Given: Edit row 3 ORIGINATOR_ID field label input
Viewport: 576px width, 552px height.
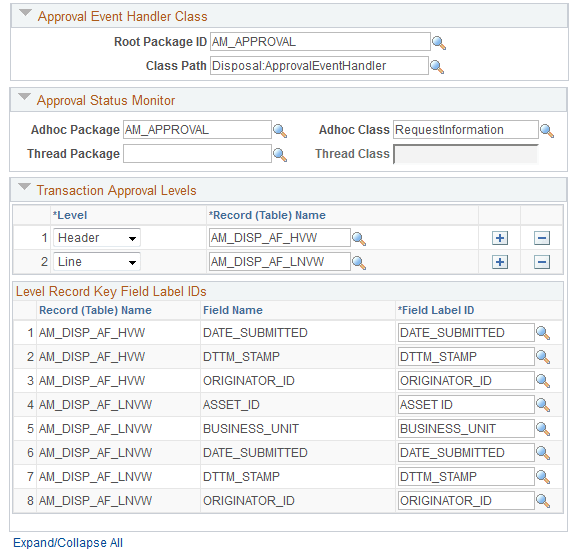Looking at the screenshot, I should click(x=466, y=380).
